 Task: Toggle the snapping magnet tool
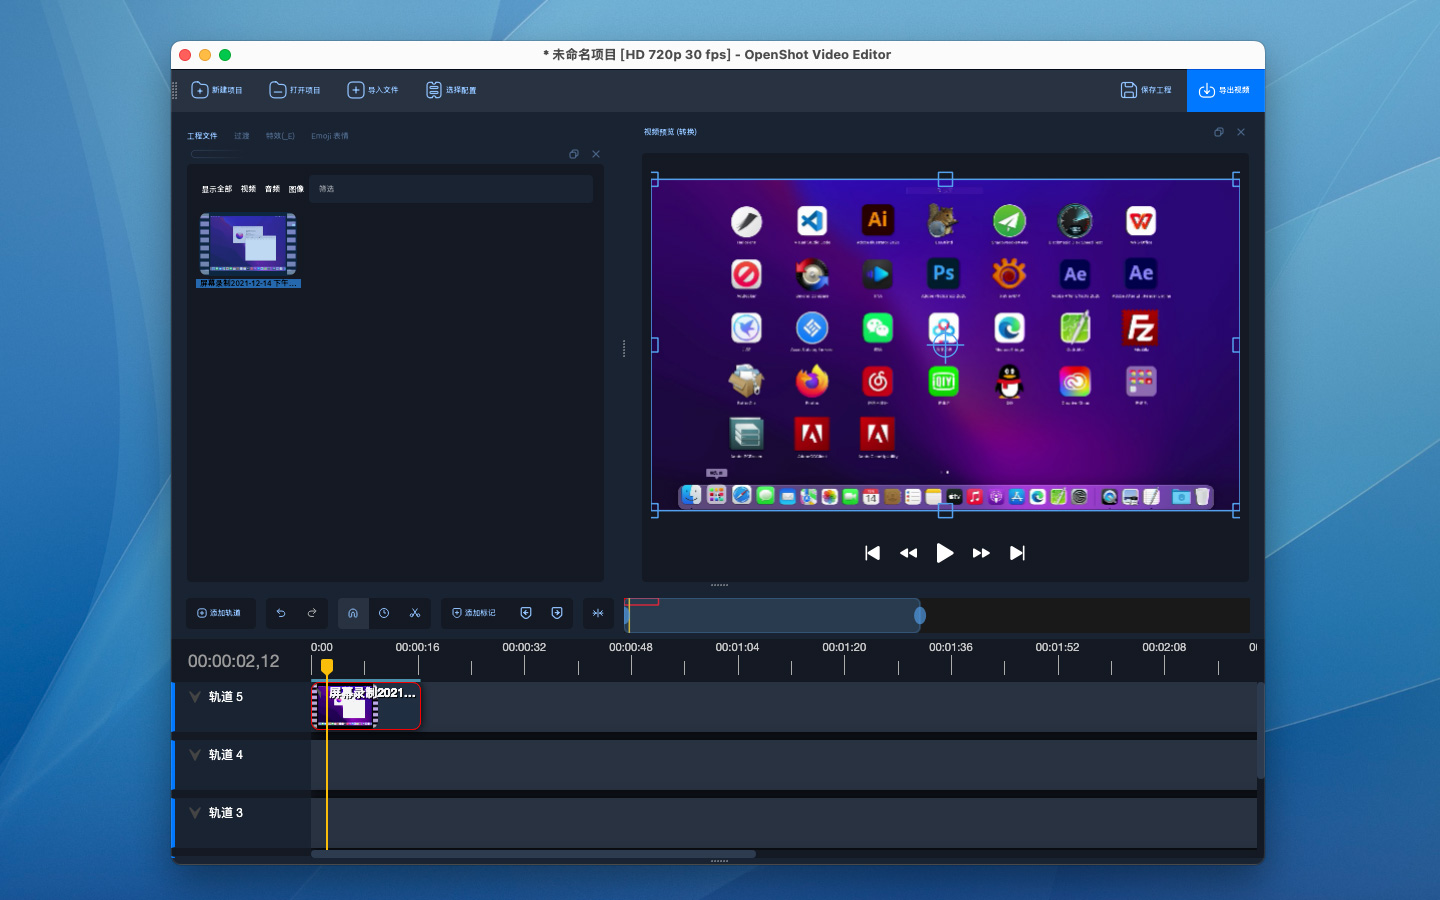point(353,613)
